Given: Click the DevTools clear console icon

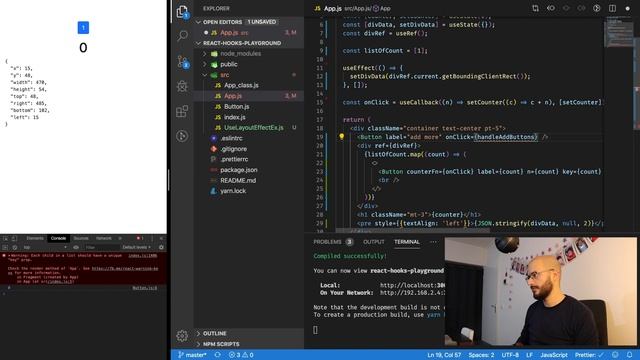Looking at the screenshot, I should pos(15,247).
